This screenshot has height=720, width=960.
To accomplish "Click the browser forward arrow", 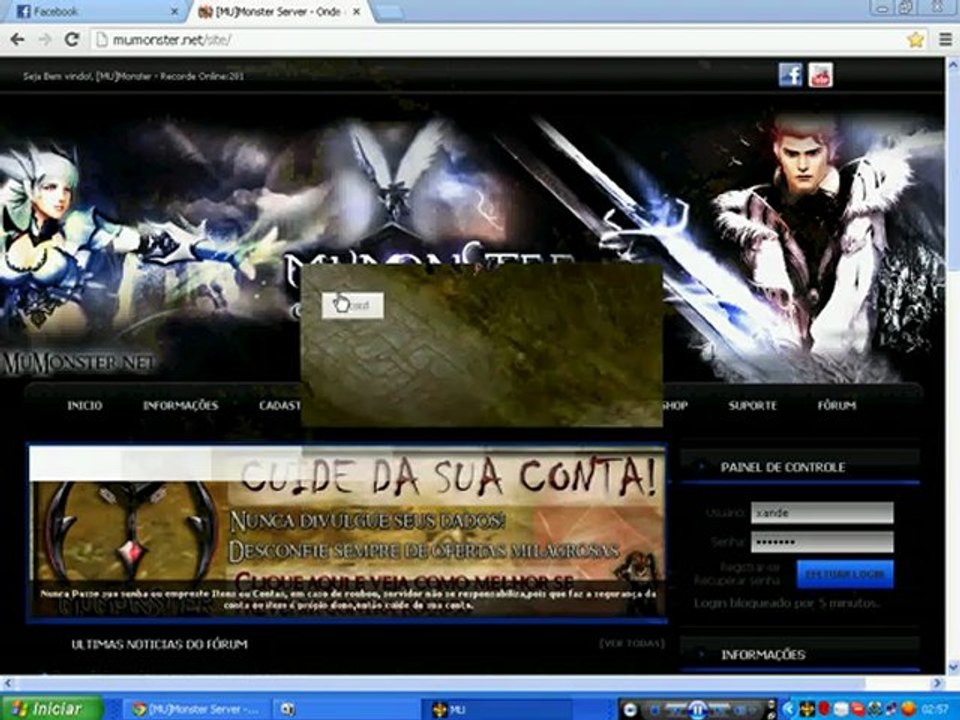I will click(x=45, y=40).
